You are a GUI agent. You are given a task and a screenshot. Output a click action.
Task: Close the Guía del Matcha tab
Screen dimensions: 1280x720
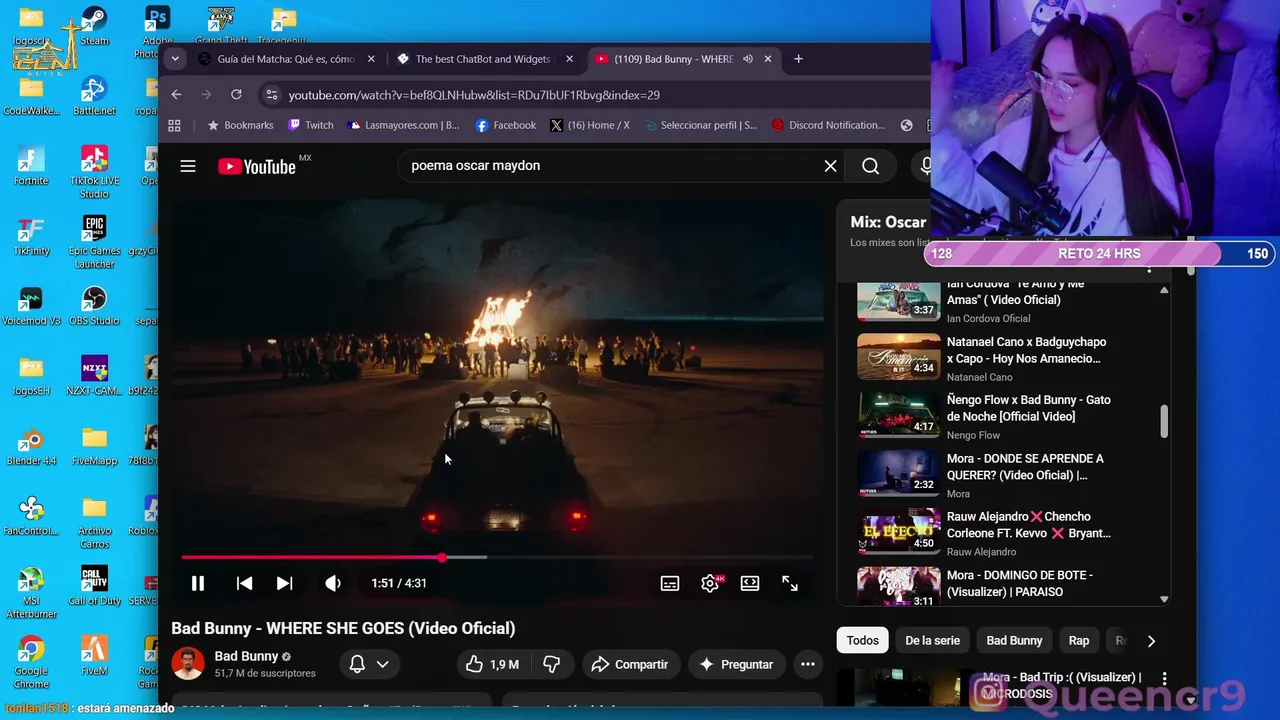[x=371, y=59]
